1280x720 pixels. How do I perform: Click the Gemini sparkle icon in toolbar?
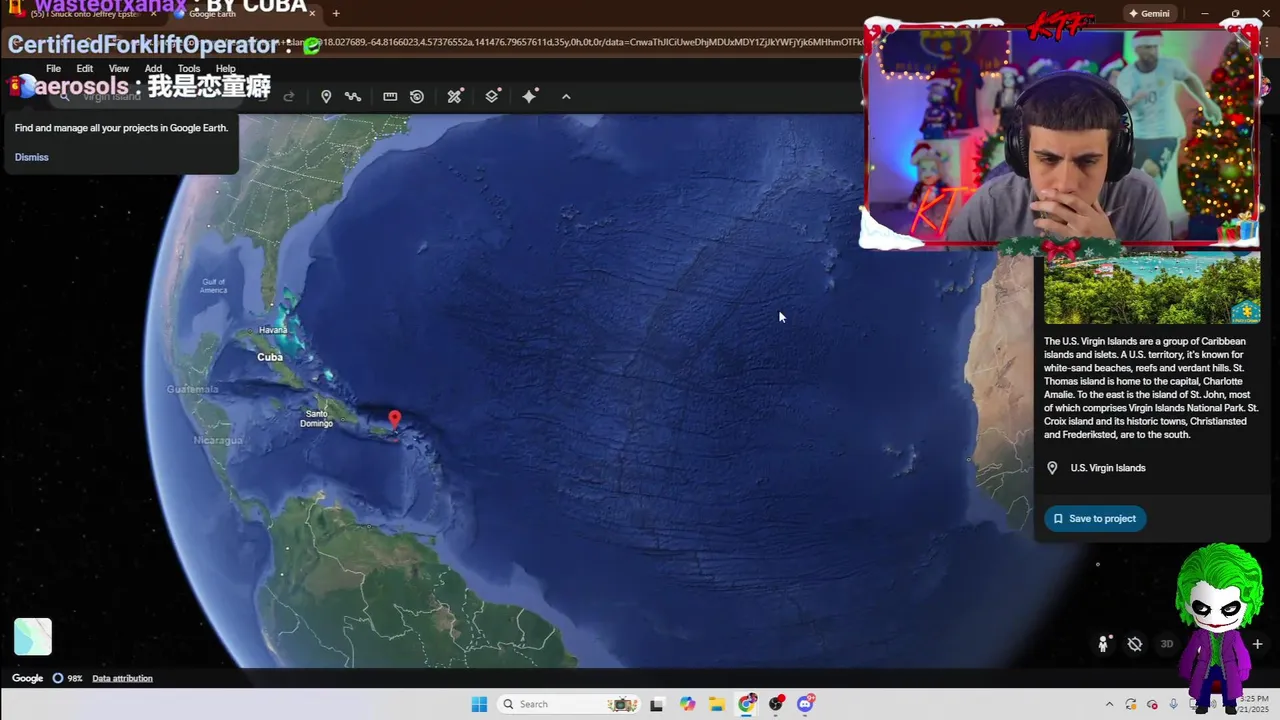530,96
